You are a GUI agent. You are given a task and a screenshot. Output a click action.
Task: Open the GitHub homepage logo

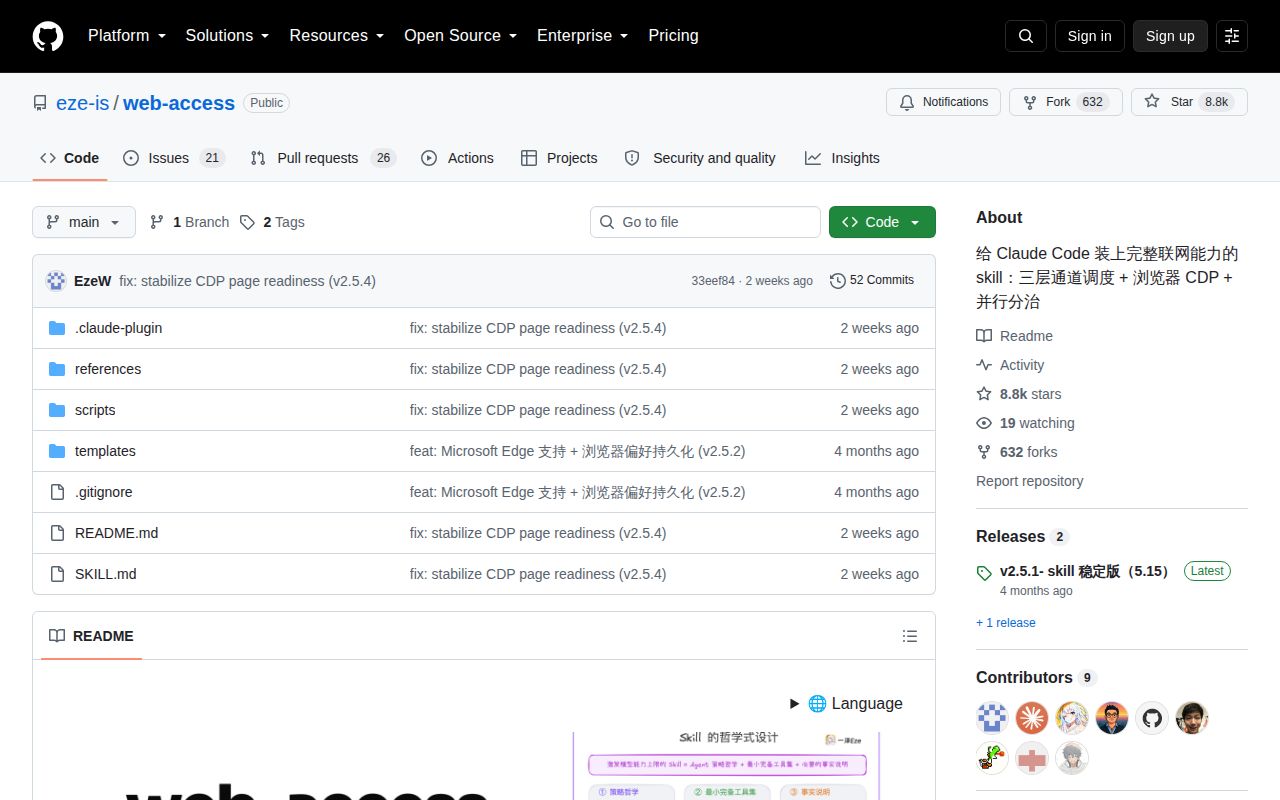click(x=48, y=36)
